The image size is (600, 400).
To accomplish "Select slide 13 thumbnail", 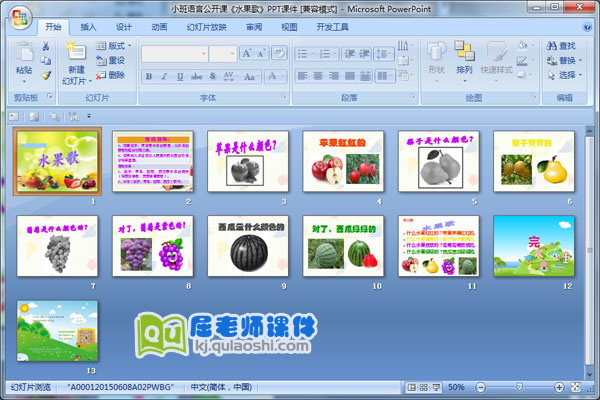I will click(57, 331).
